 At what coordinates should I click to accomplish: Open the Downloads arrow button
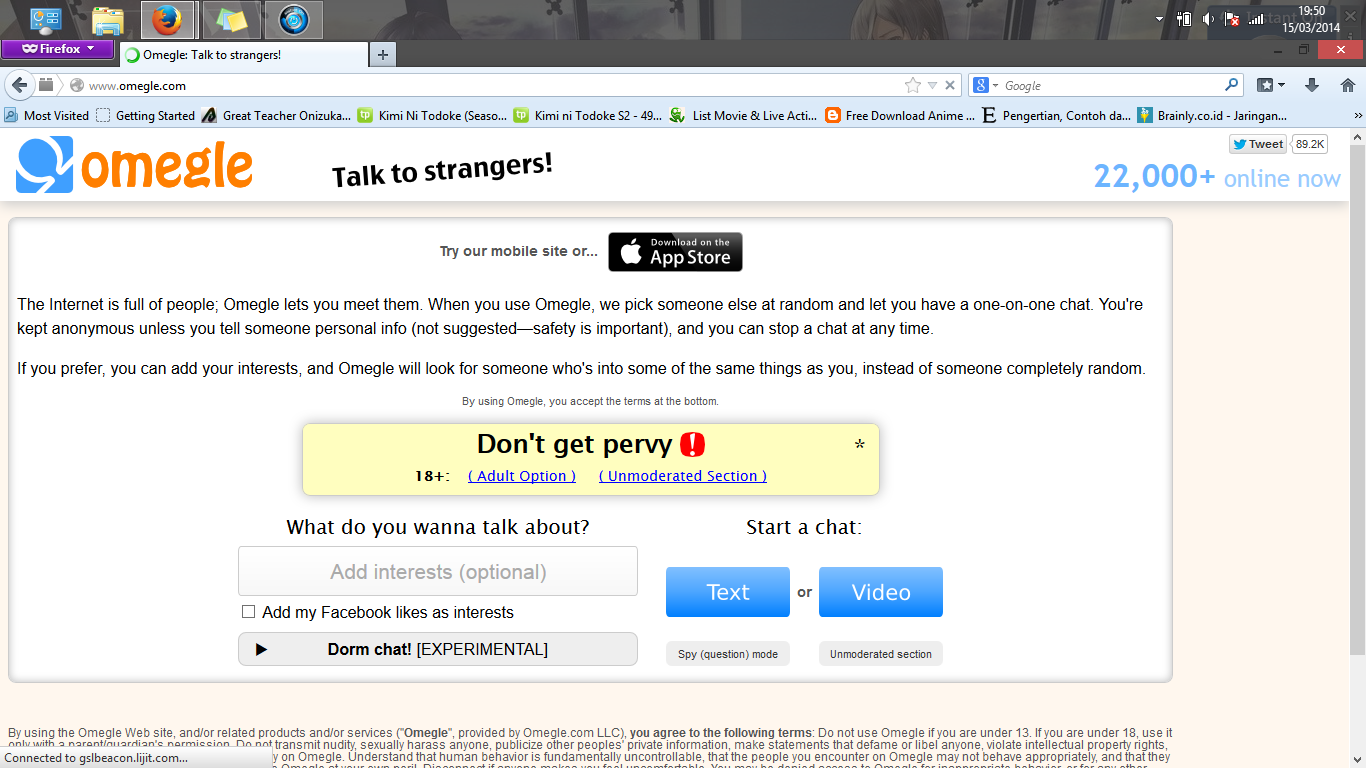1312,85
